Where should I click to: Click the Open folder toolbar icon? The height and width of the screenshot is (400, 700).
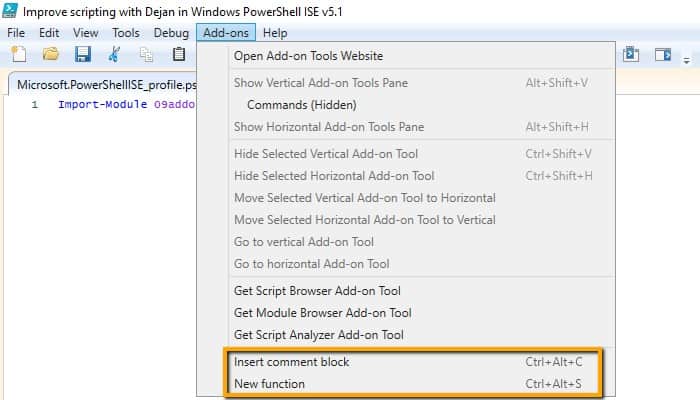[51, 54]
